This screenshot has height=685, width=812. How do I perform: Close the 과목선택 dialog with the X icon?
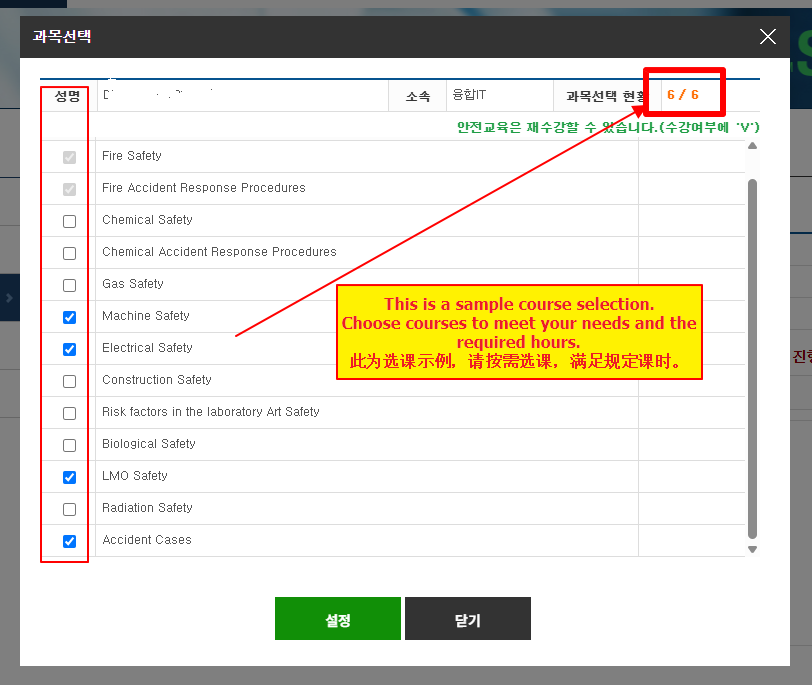(x=767, y=37)
